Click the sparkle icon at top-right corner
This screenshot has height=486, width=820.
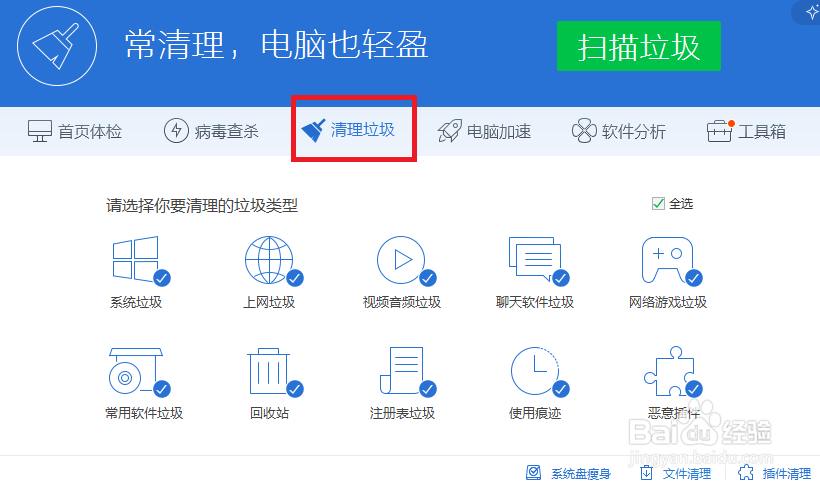pyautogui.click(x=812, y=12)
